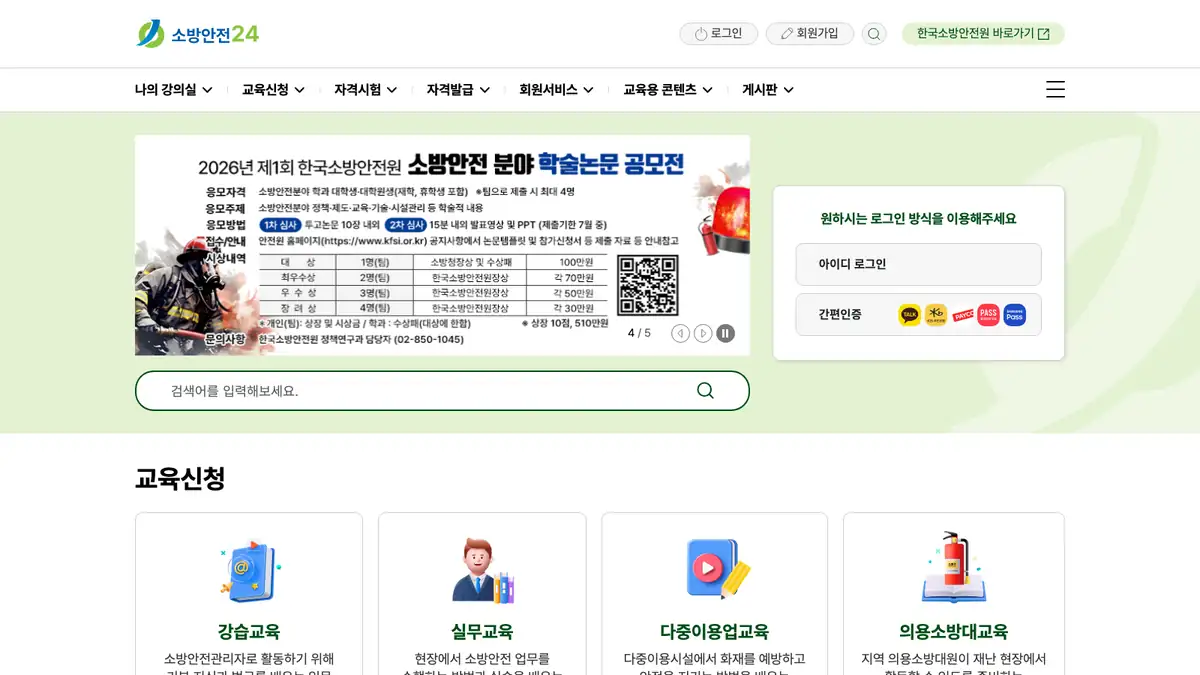Image resolution: width=1200 pixels, height=675 pixels.
Task: Advance to the next banner slide
Action: 703,333
